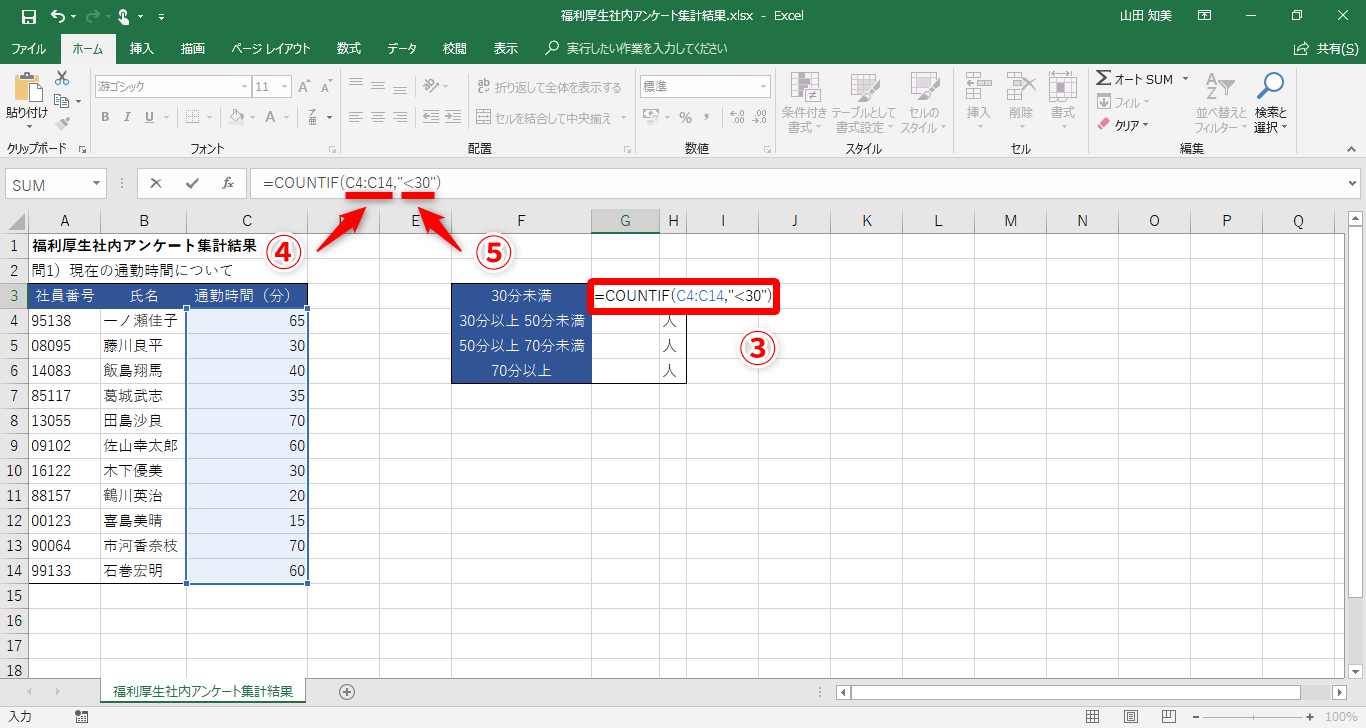This screenshot has width=1366, height=728.
Task: Click Merge and Center (セルを結合して中央揃え)
Action: coord(544,118)
